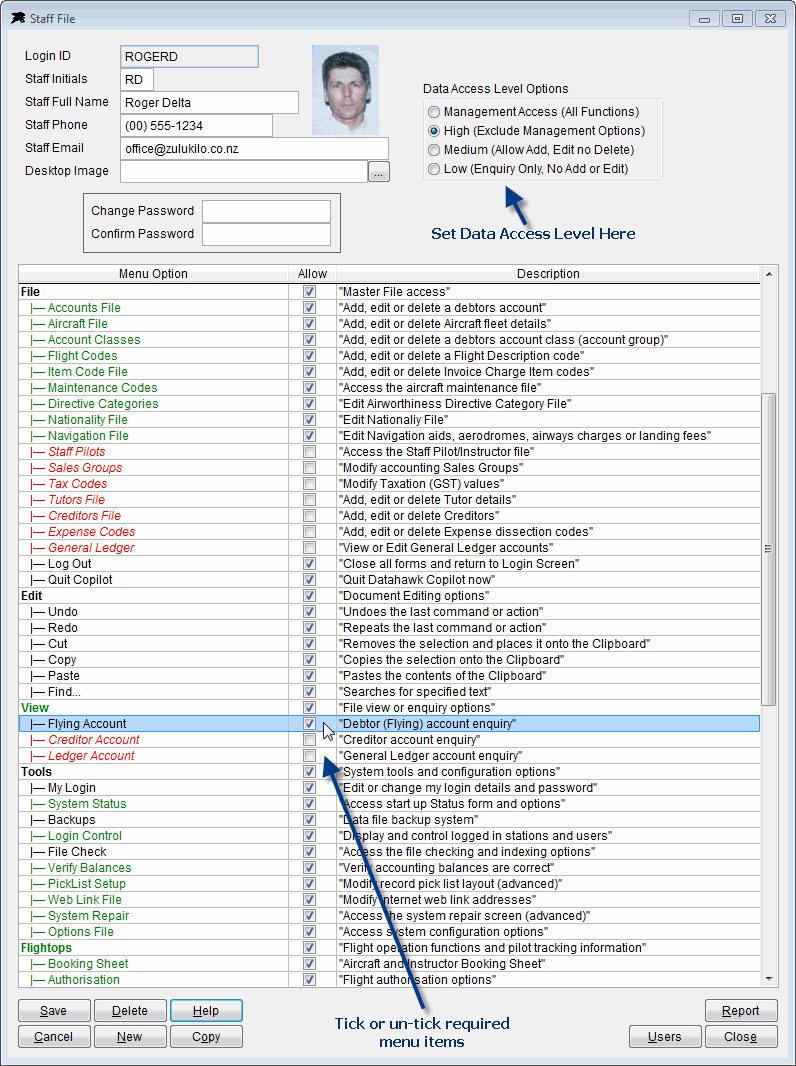Select High (Exclude Management Options) access
The image size is (796, 1066).
tap(434, 131)
